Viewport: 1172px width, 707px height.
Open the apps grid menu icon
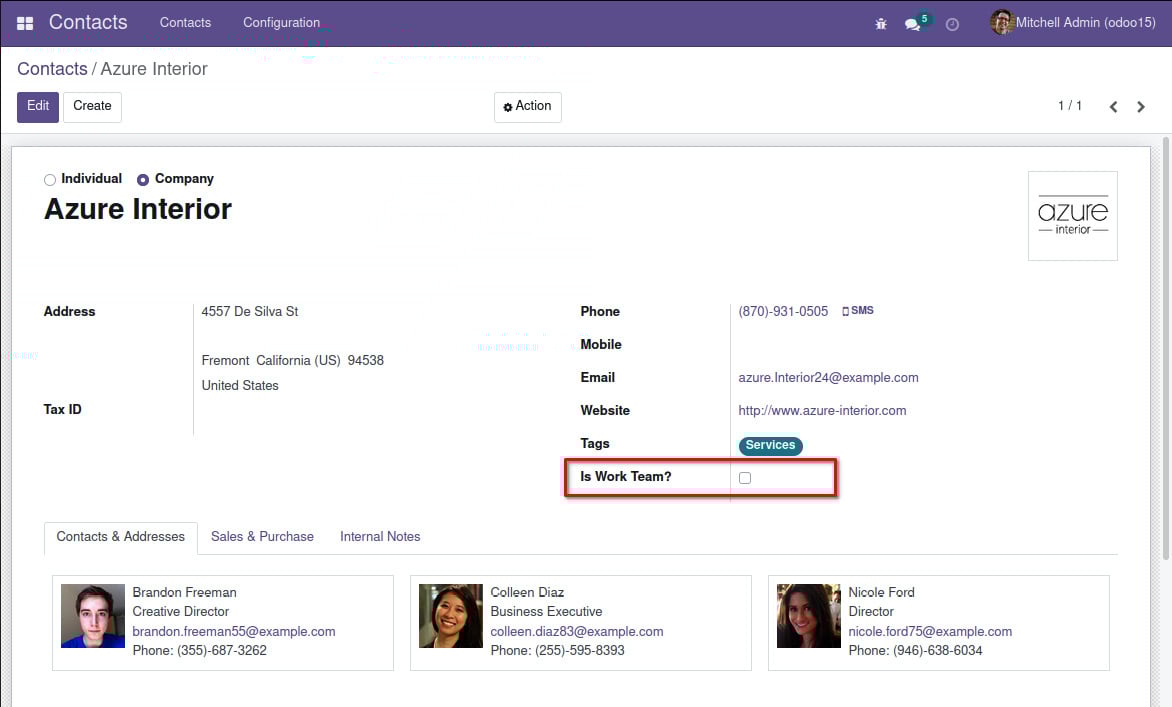[x=25, y=23]
